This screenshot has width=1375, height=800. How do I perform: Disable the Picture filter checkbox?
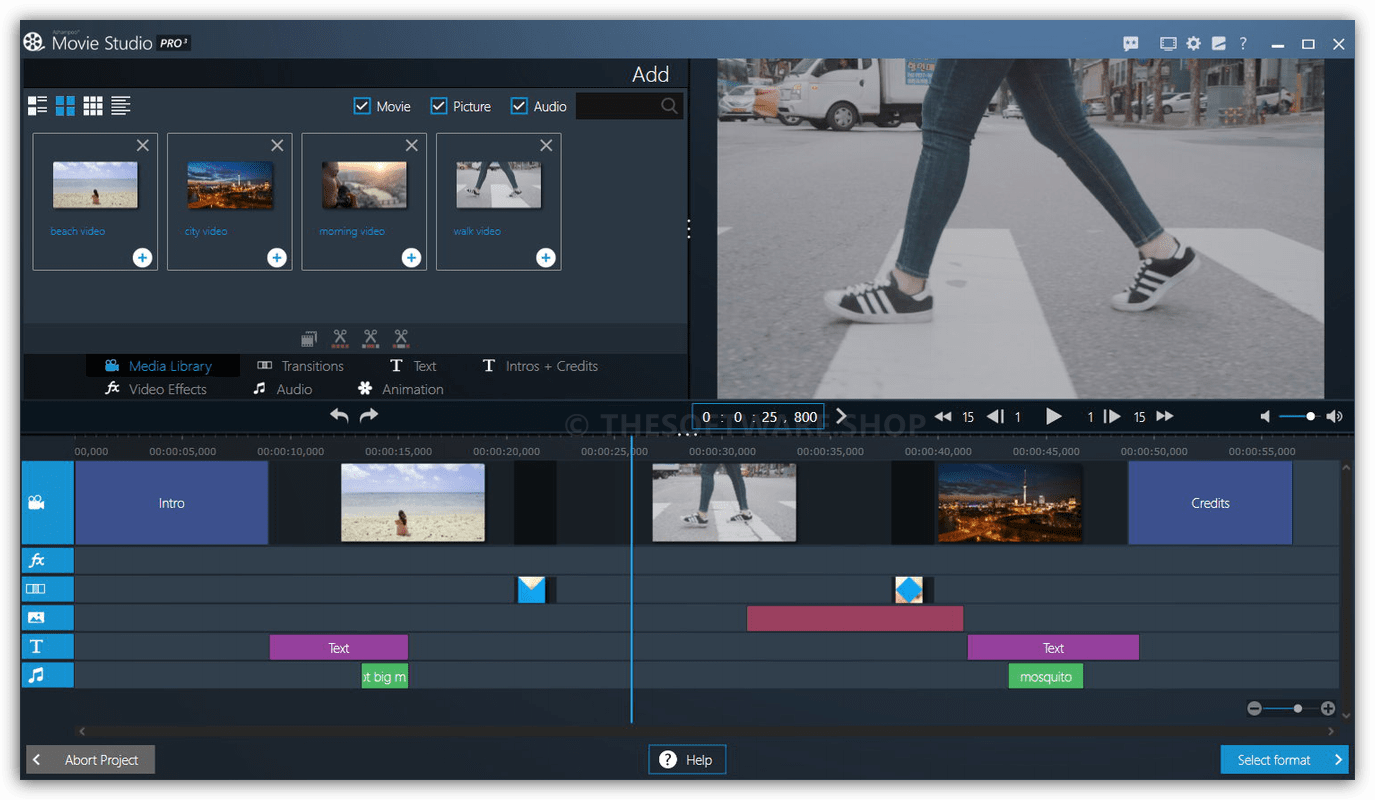pyautogui.click(x=437, y=105)
